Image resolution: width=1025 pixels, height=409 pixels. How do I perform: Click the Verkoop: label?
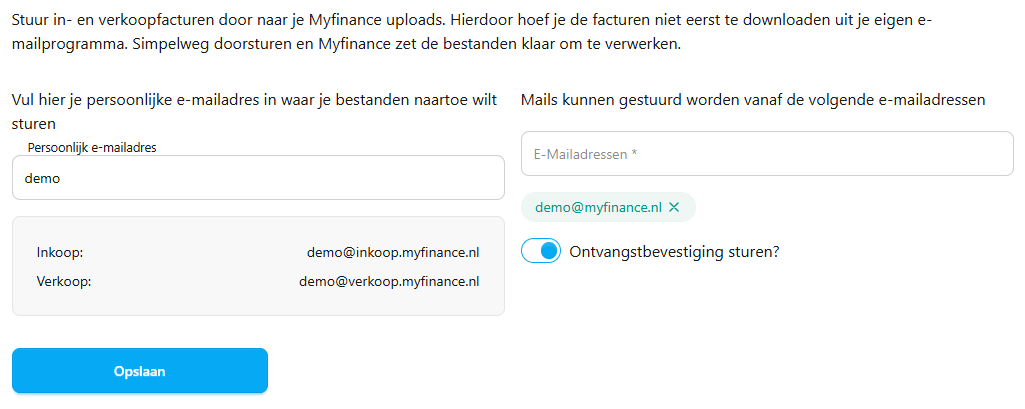click(x=63, y=282)
